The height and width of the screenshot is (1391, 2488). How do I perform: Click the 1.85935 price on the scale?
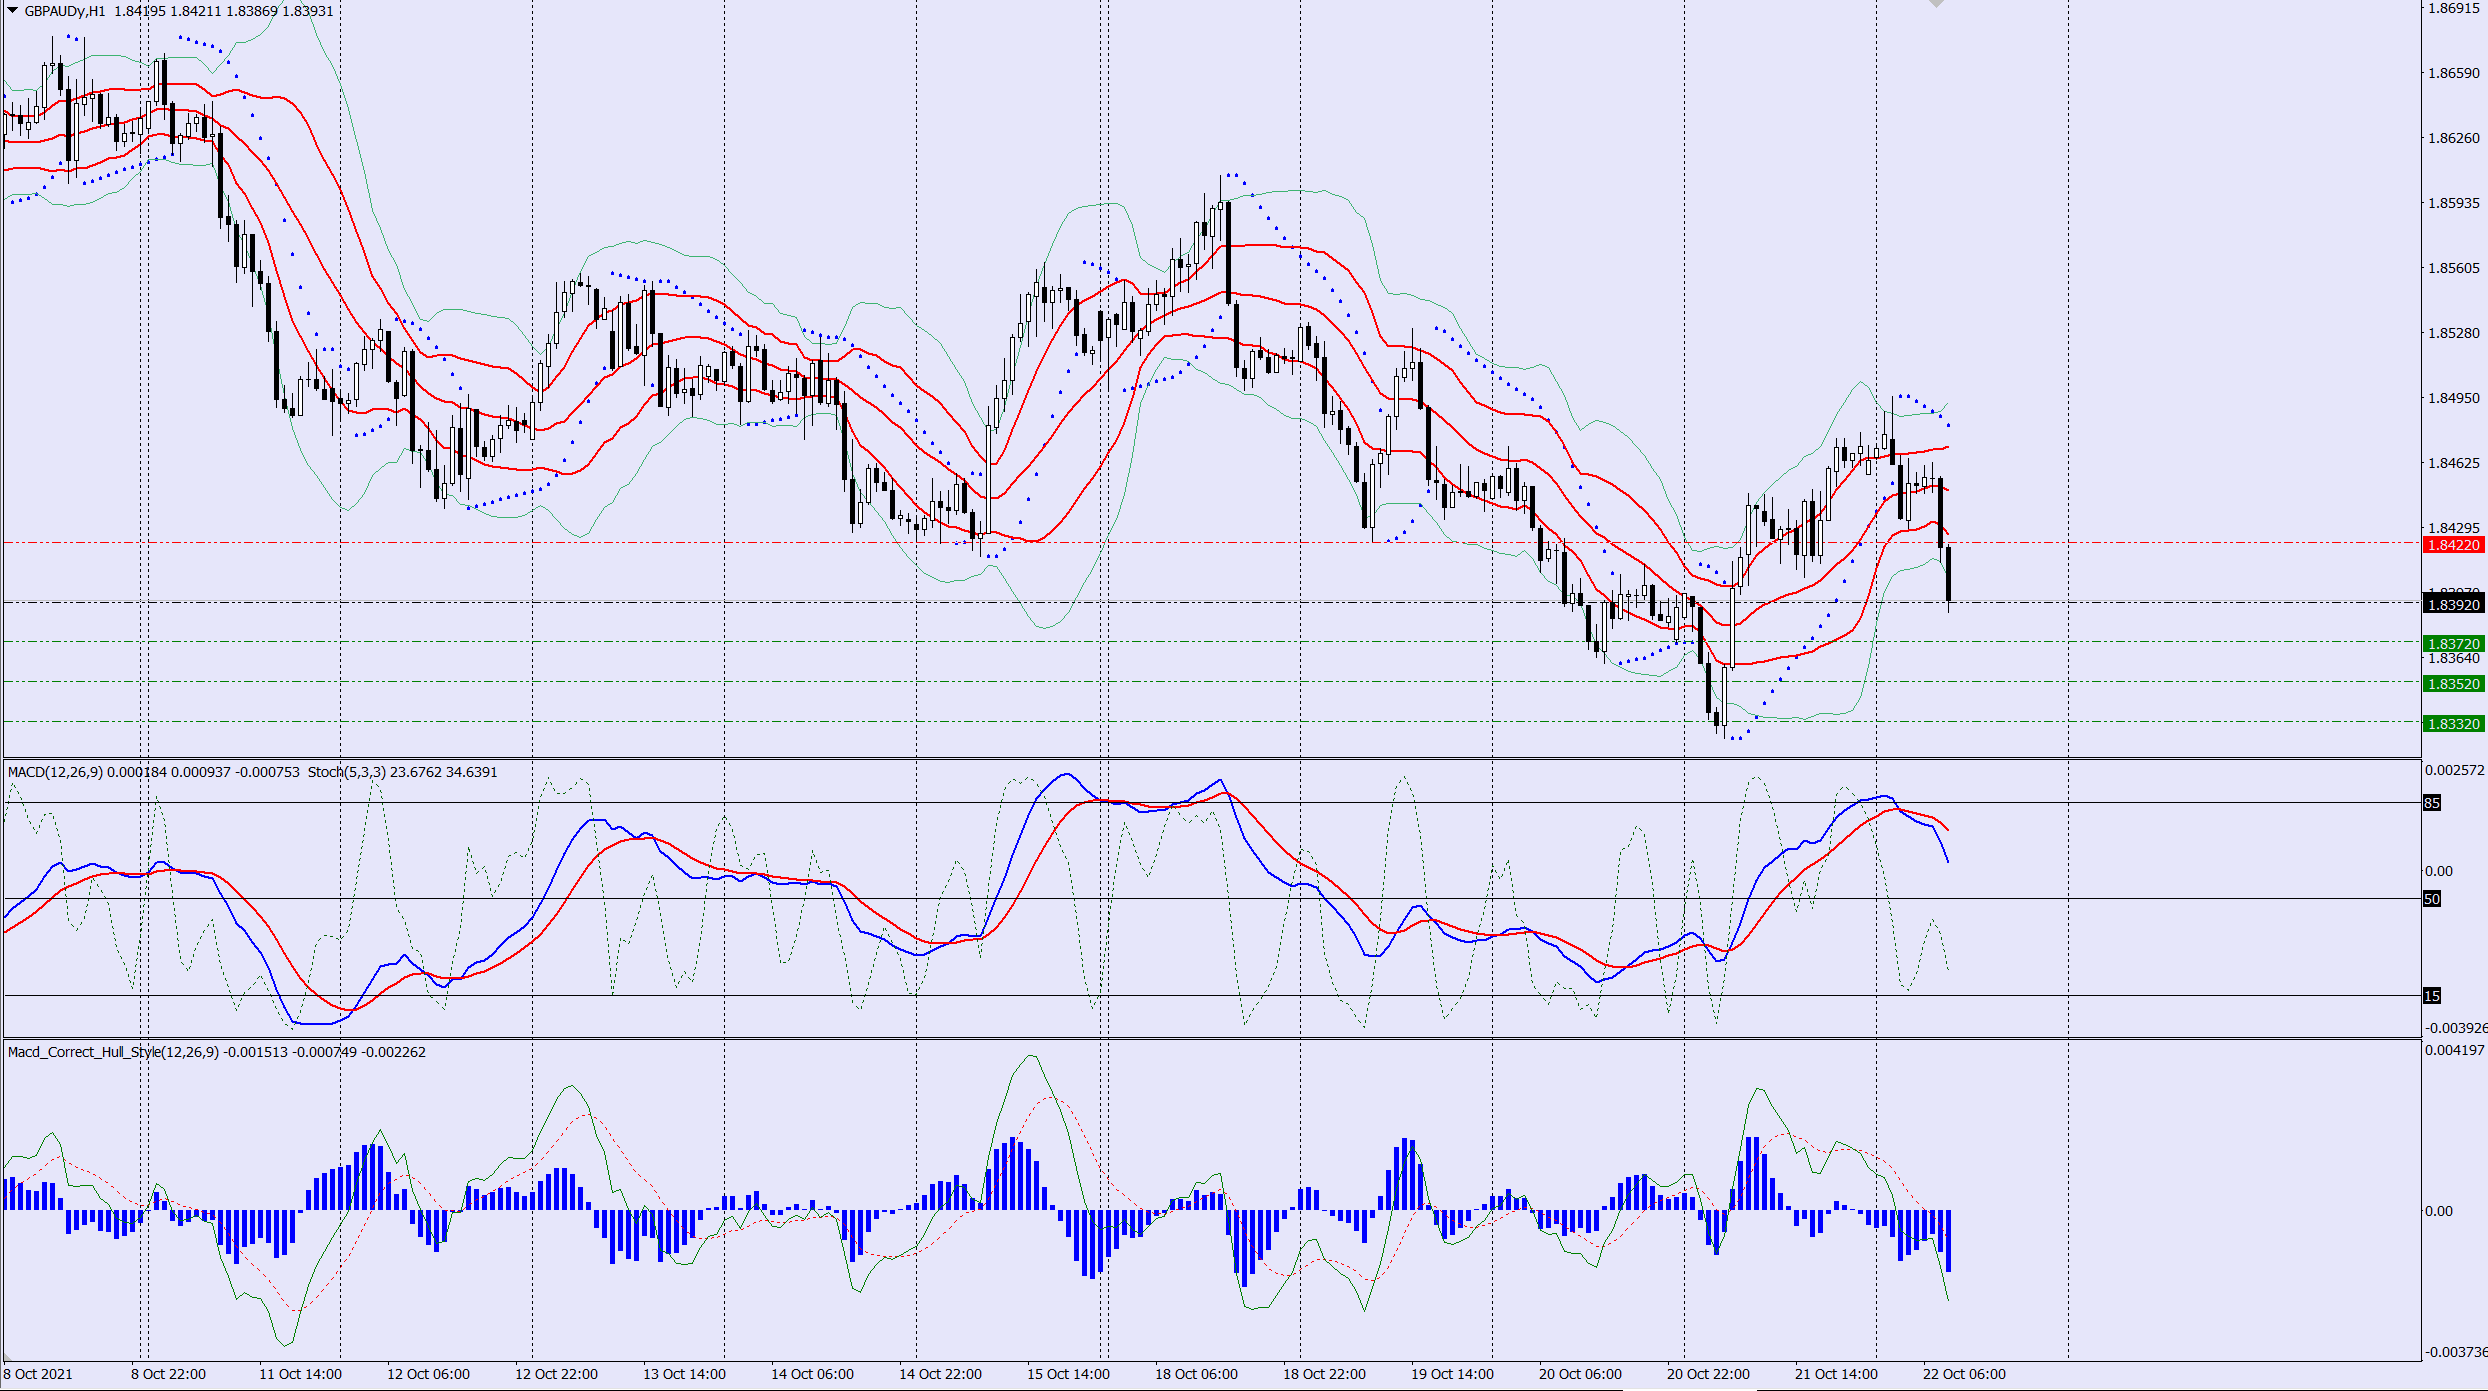[2454, 203]
